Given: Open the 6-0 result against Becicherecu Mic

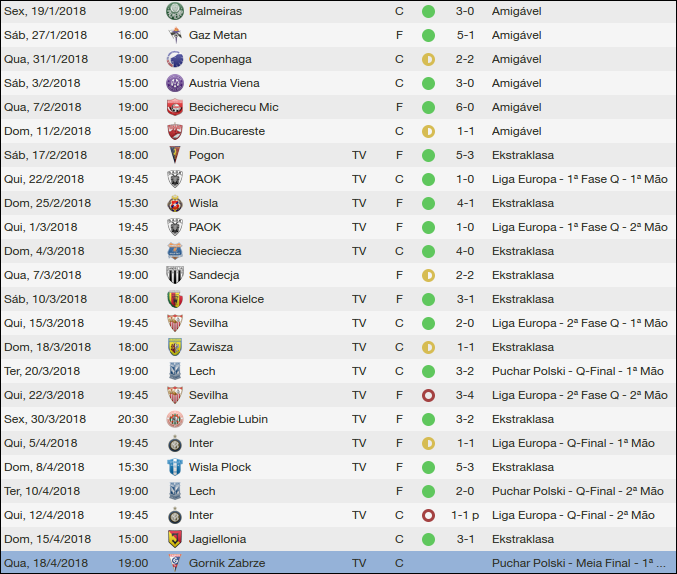Looking at the screenshot, I should (x=465, y=107).
